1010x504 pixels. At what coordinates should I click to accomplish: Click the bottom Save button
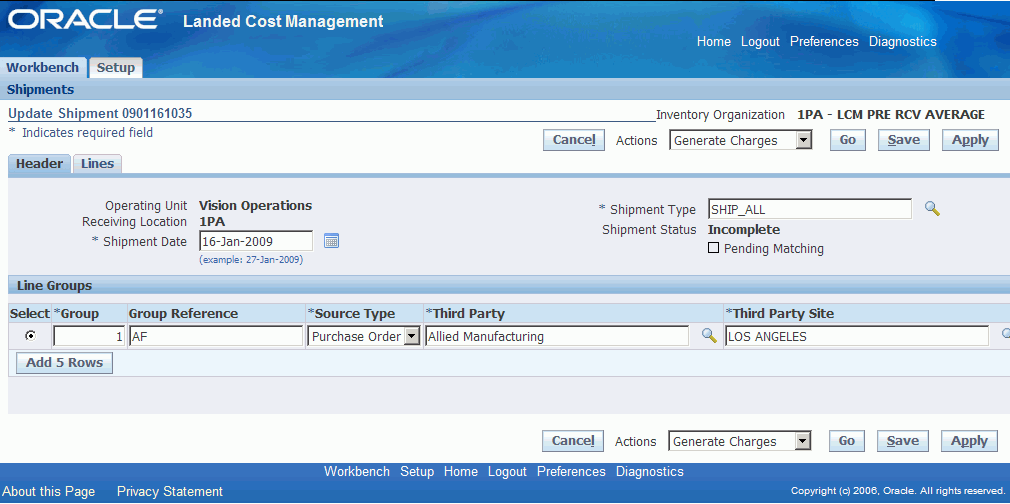pyautogui.click(x=902, y=441)
